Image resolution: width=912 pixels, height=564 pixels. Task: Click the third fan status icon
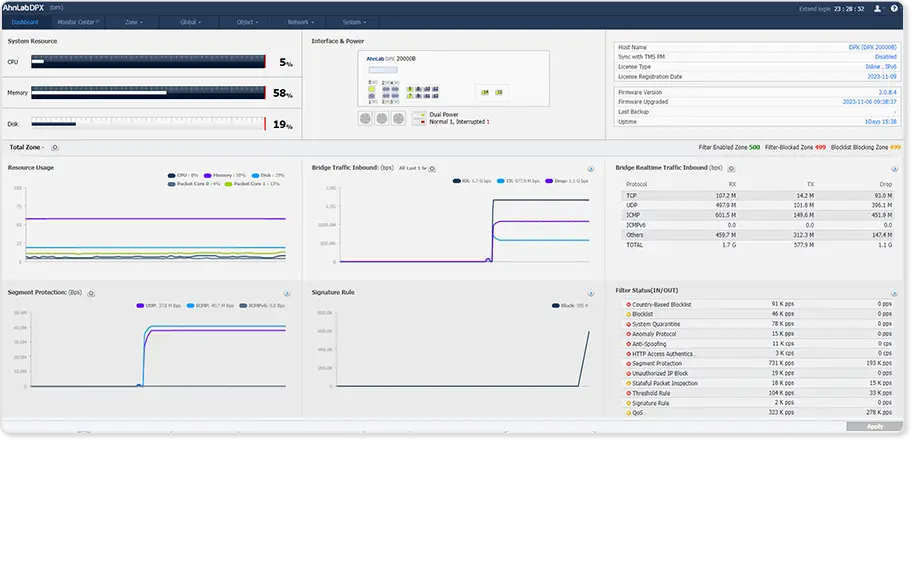[398, 119]
